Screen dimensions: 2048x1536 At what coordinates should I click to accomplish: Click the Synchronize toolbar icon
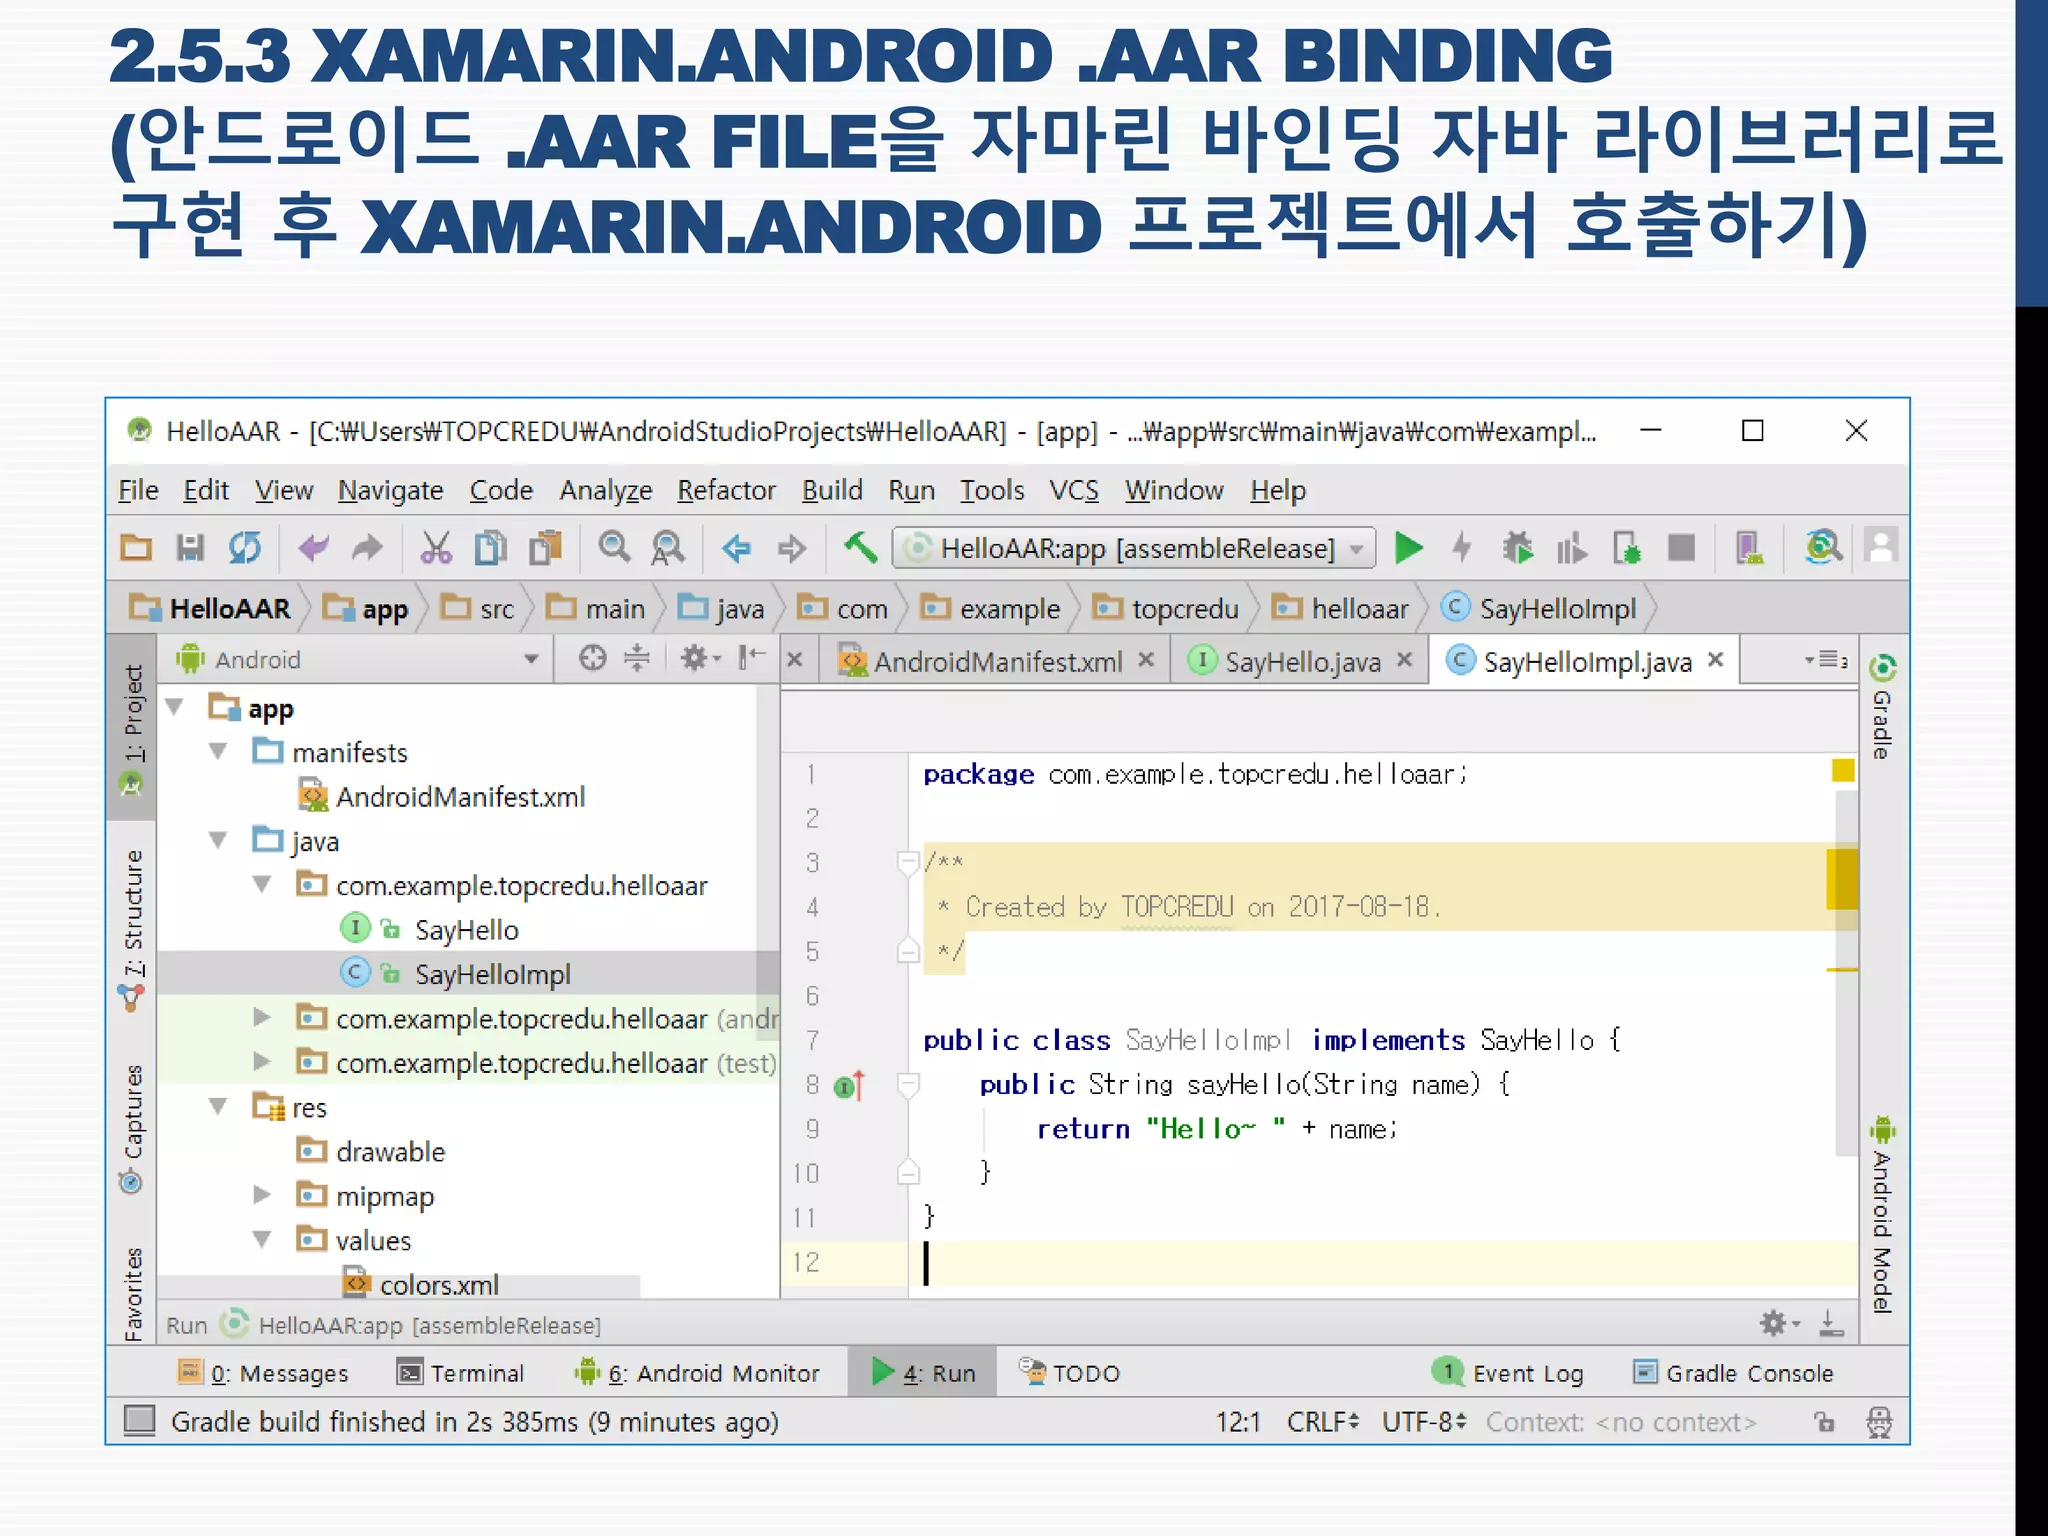point(245,548)
